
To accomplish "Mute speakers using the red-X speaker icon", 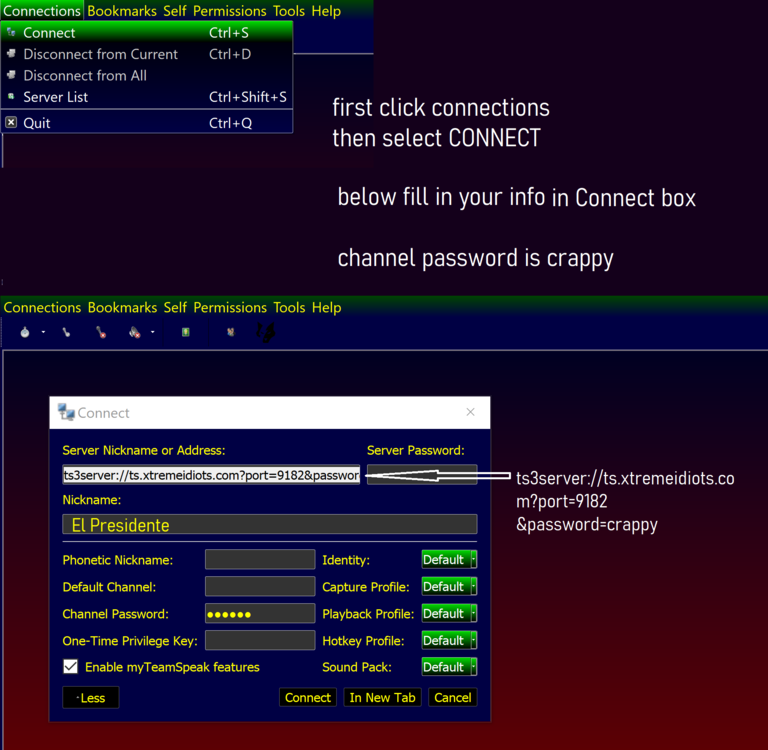I will click(x=135, y=333).
